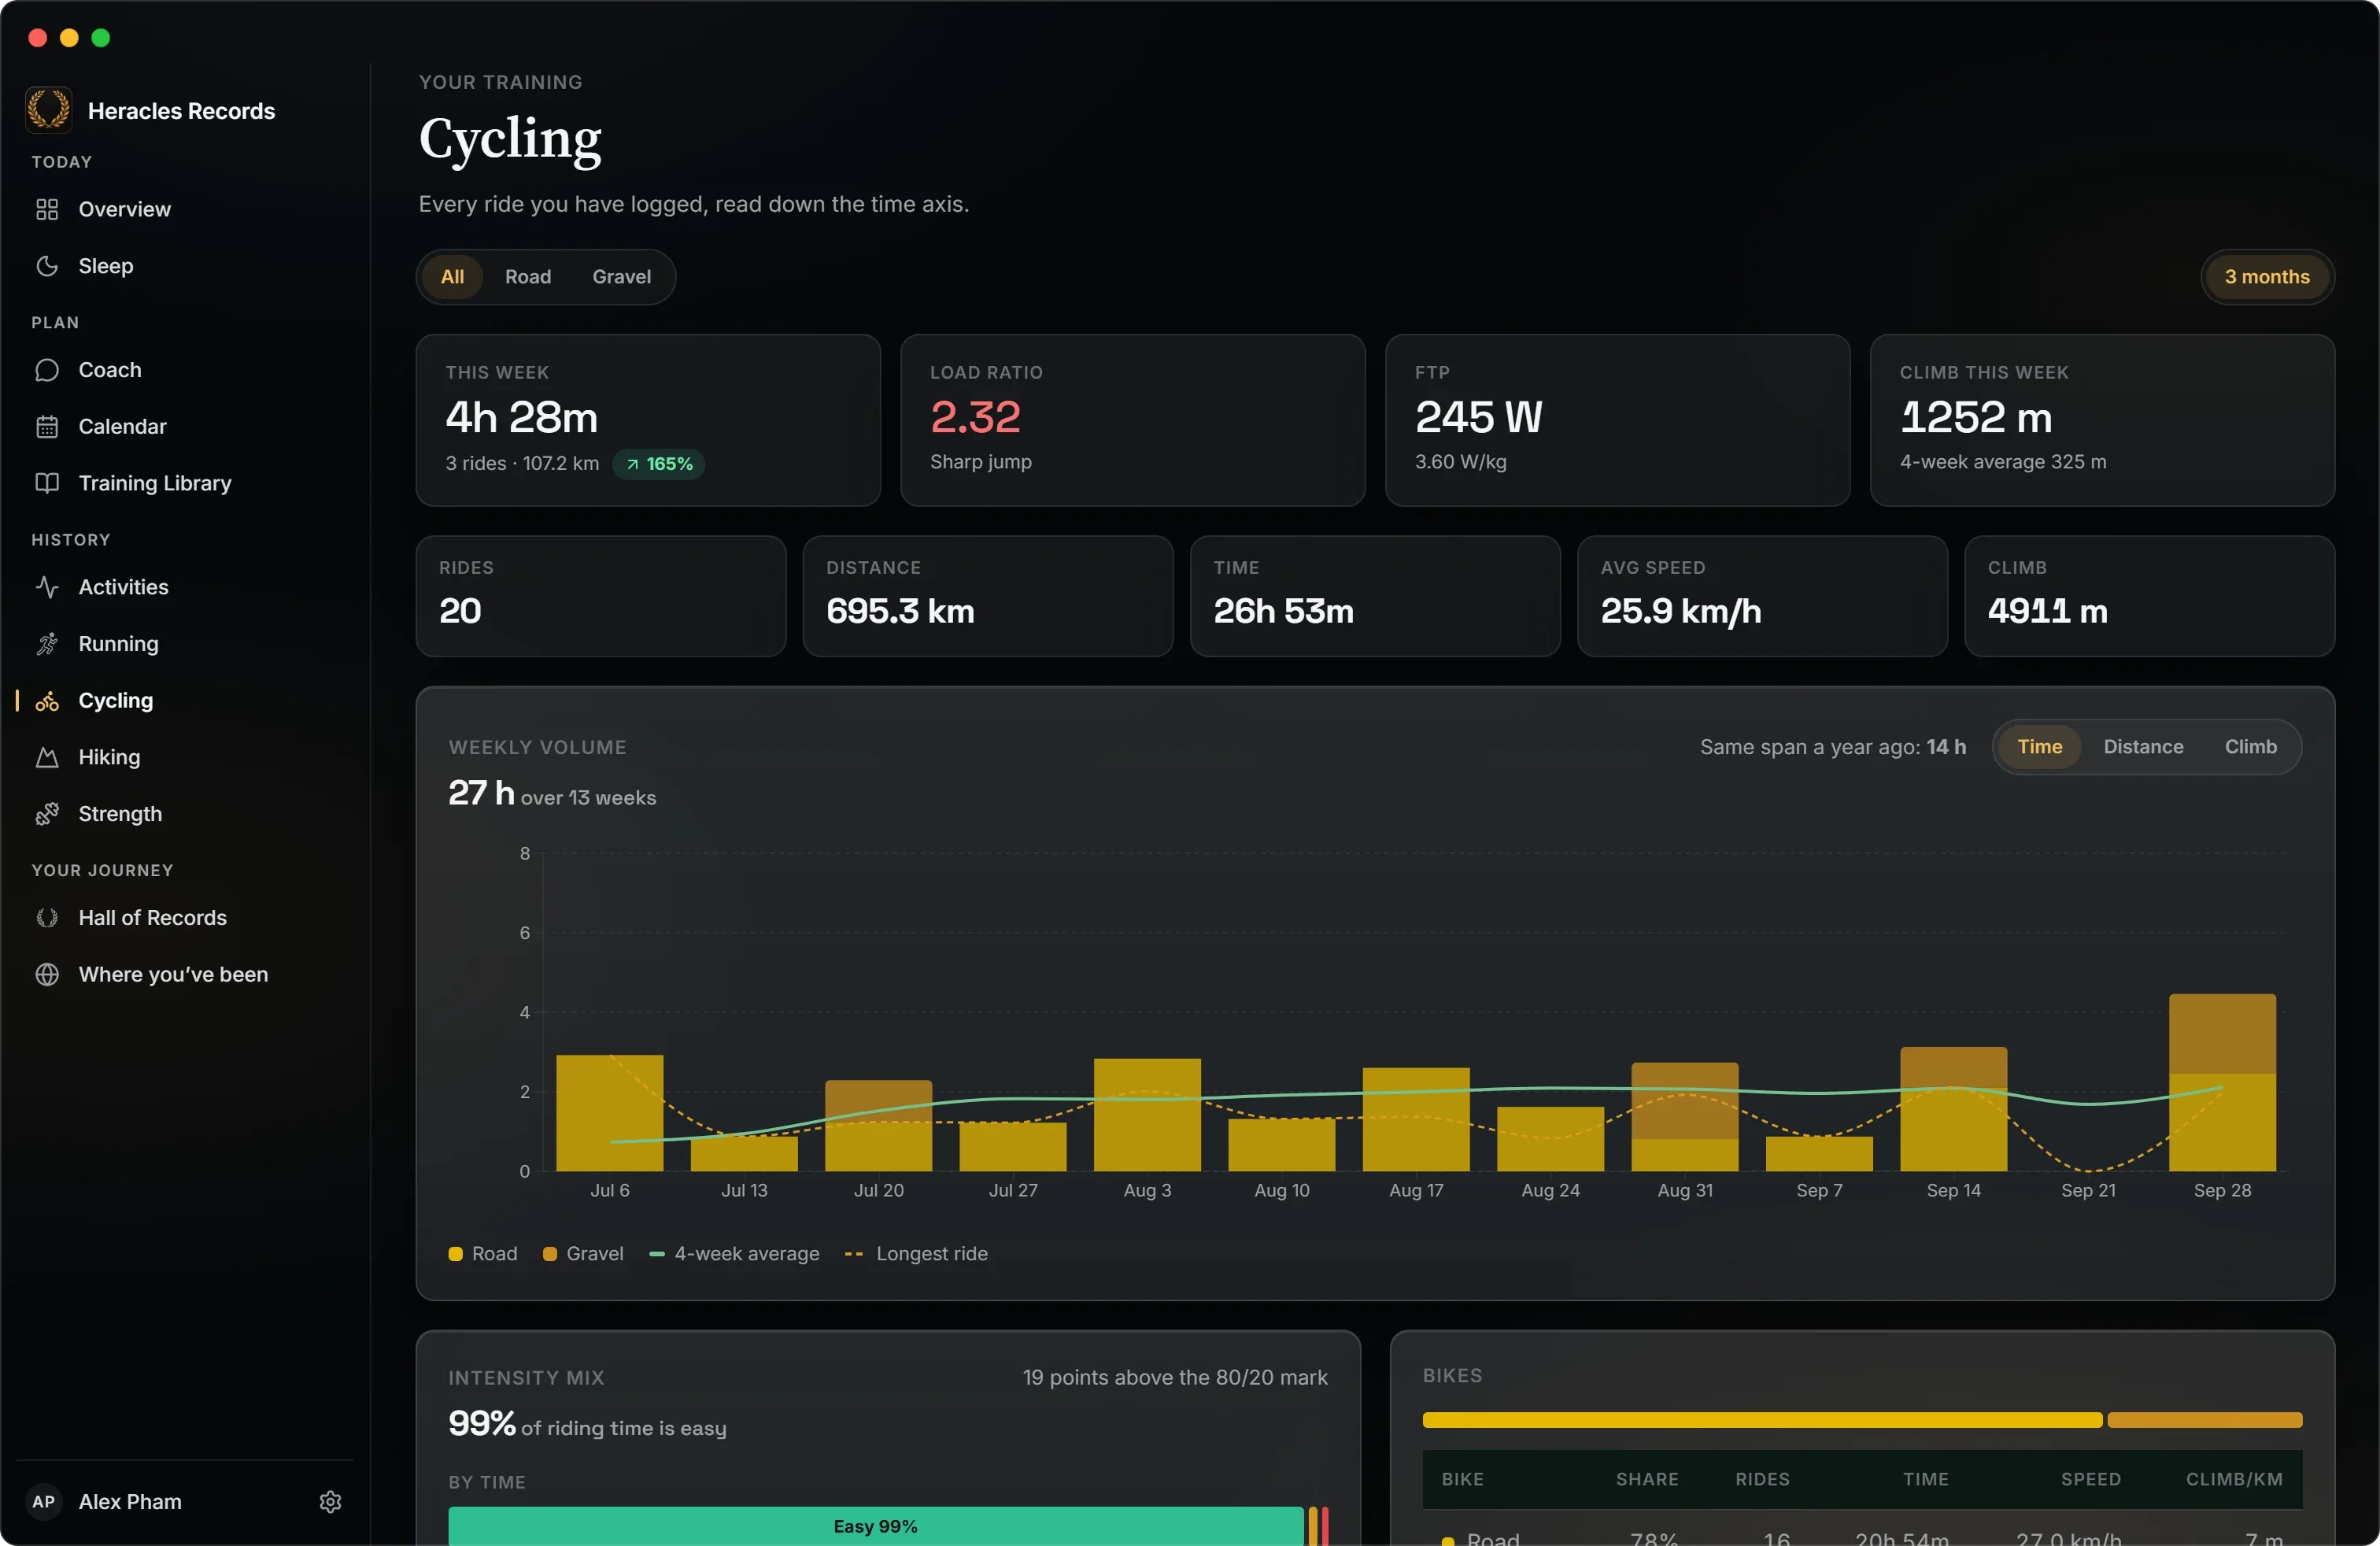Click the Heracles Records laurel logo

coord(48,110)
